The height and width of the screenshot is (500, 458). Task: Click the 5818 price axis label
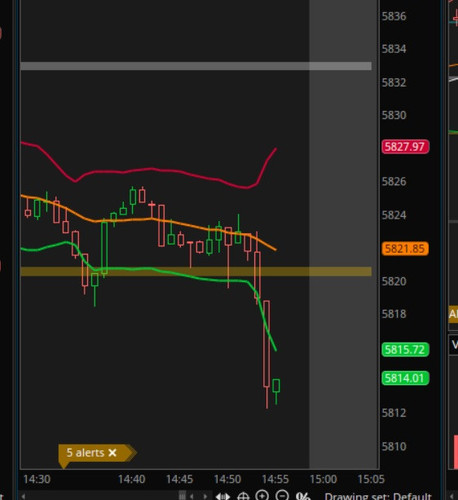click(x=394, y=314)
